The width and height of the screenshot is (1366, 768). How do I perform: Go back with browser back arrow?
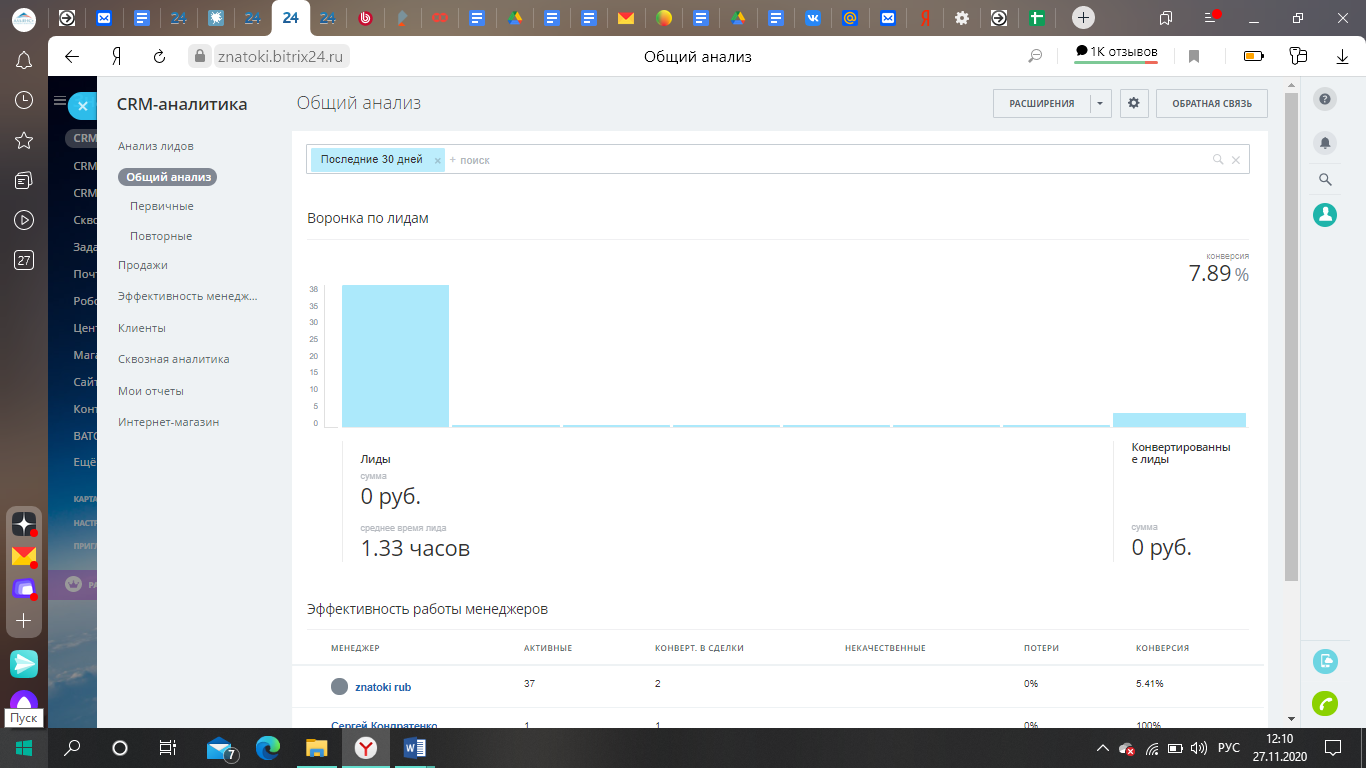click(72, 57)
